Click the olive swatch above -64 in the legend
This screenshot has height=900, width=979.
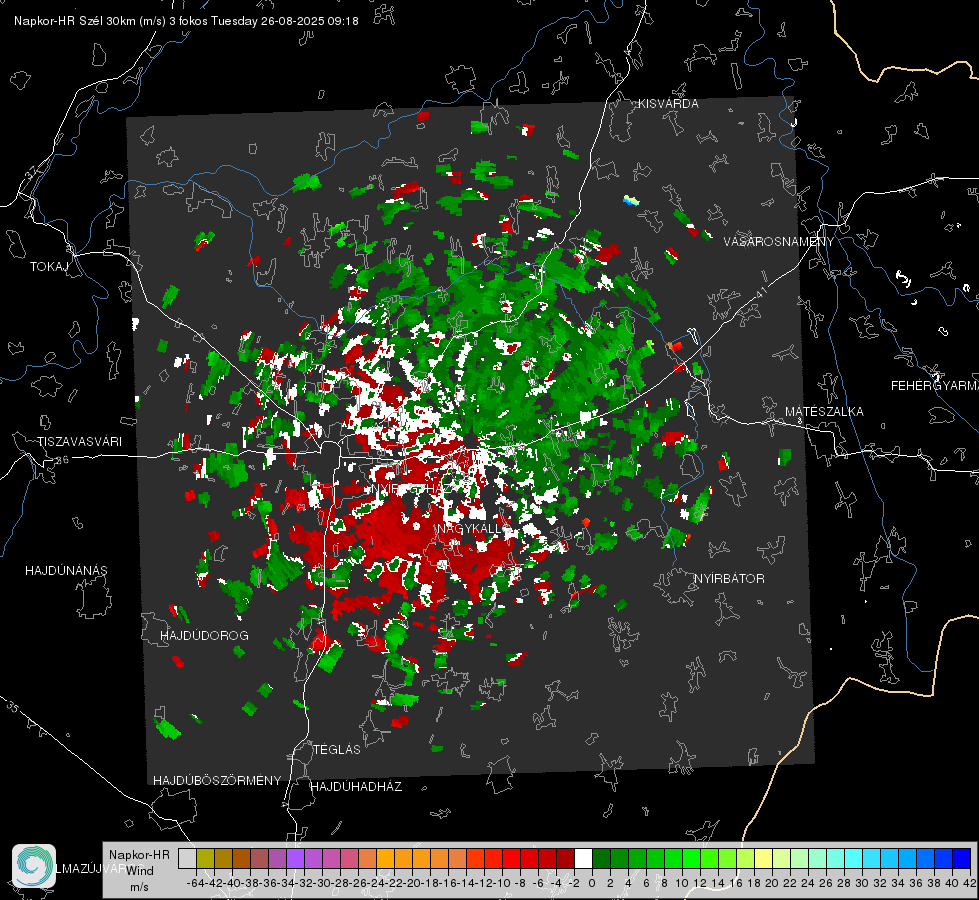pyautogui.click(x=205, y=858)
